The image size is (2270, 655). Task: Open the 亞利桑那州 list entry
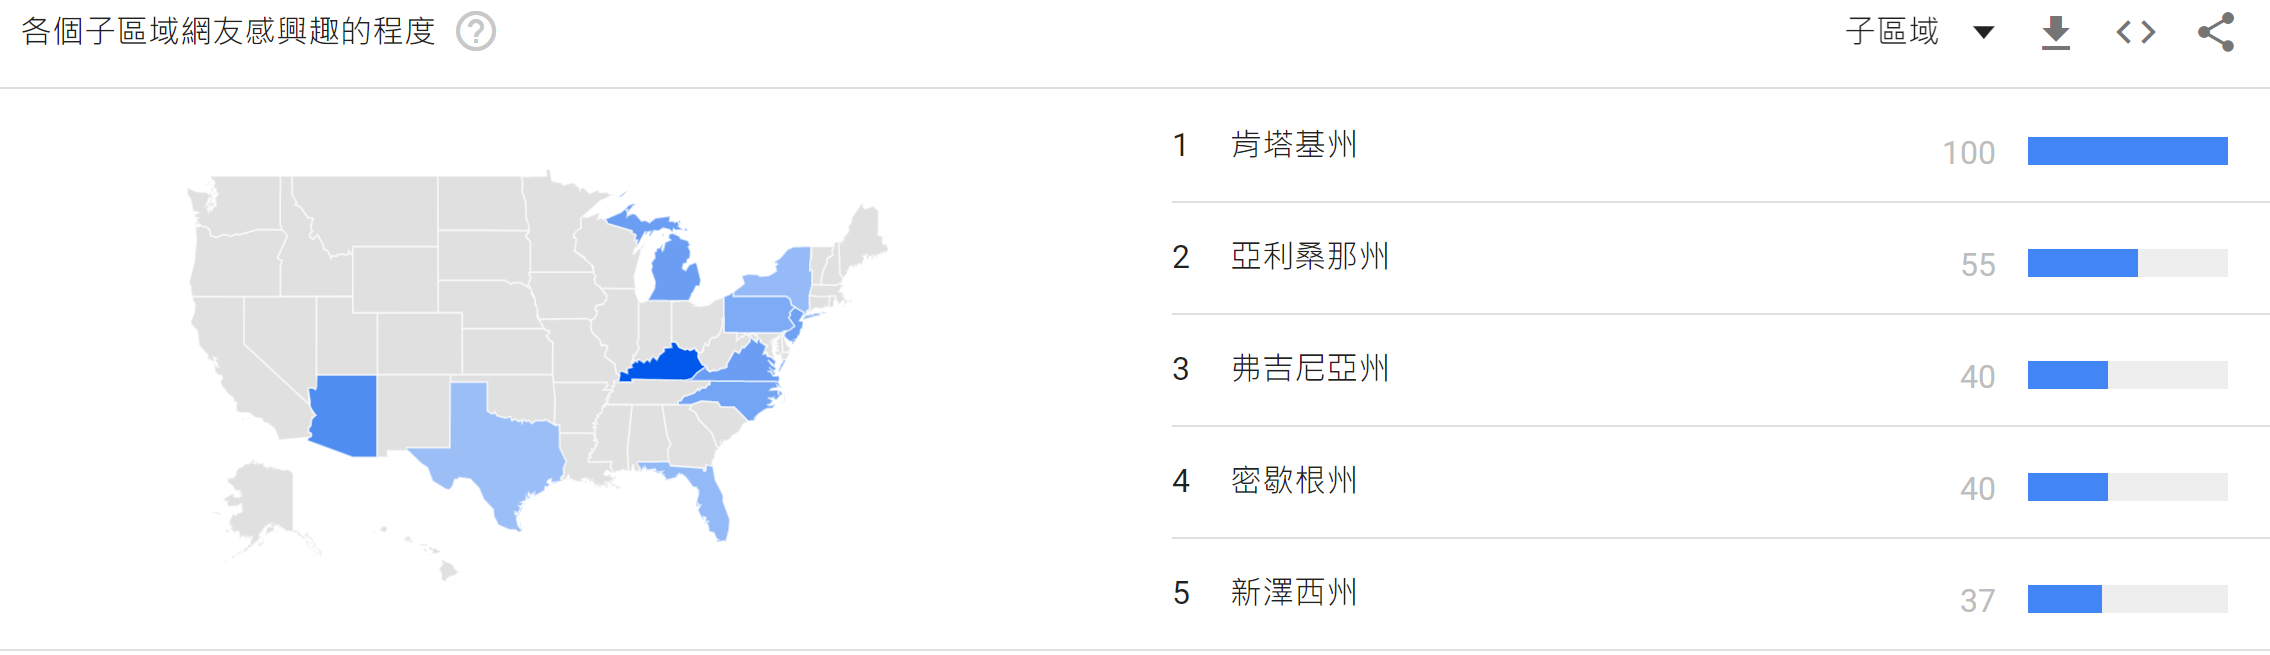pyautogui.click(x=1309, y=257)
